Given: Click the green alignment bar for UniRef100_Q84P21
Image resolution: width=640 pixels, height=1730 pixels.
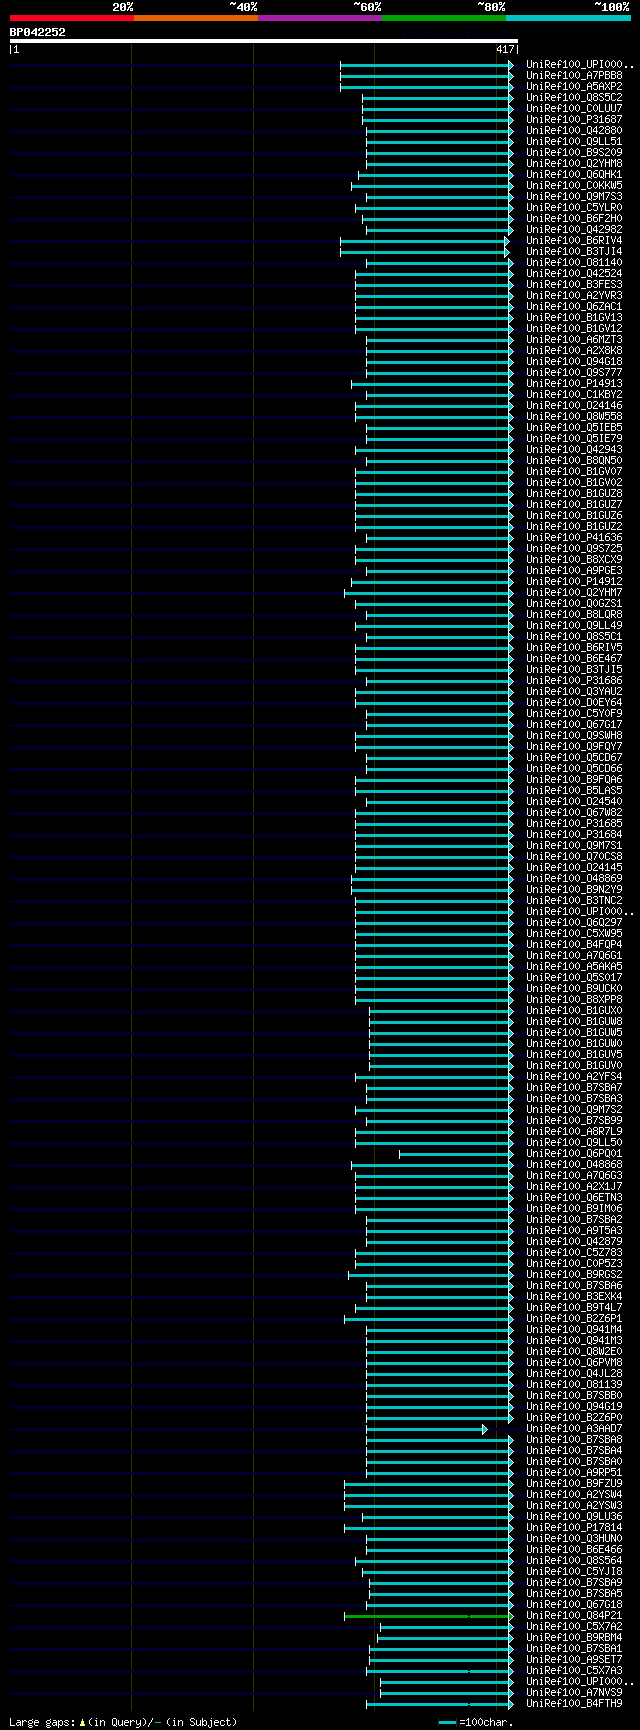Looking at the screenshot, I should pos(429,1616).
